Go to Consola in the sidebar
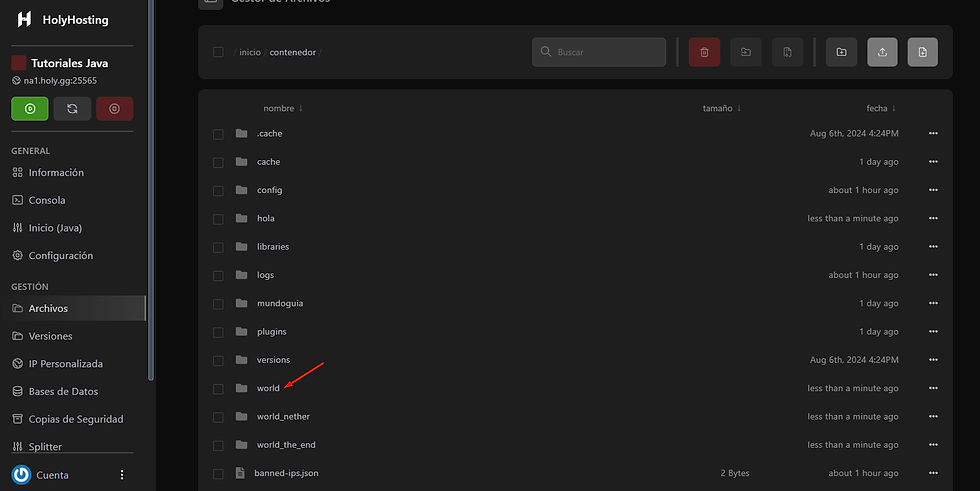This screenshot has width=980, height=491. click(x=47, y=200)
